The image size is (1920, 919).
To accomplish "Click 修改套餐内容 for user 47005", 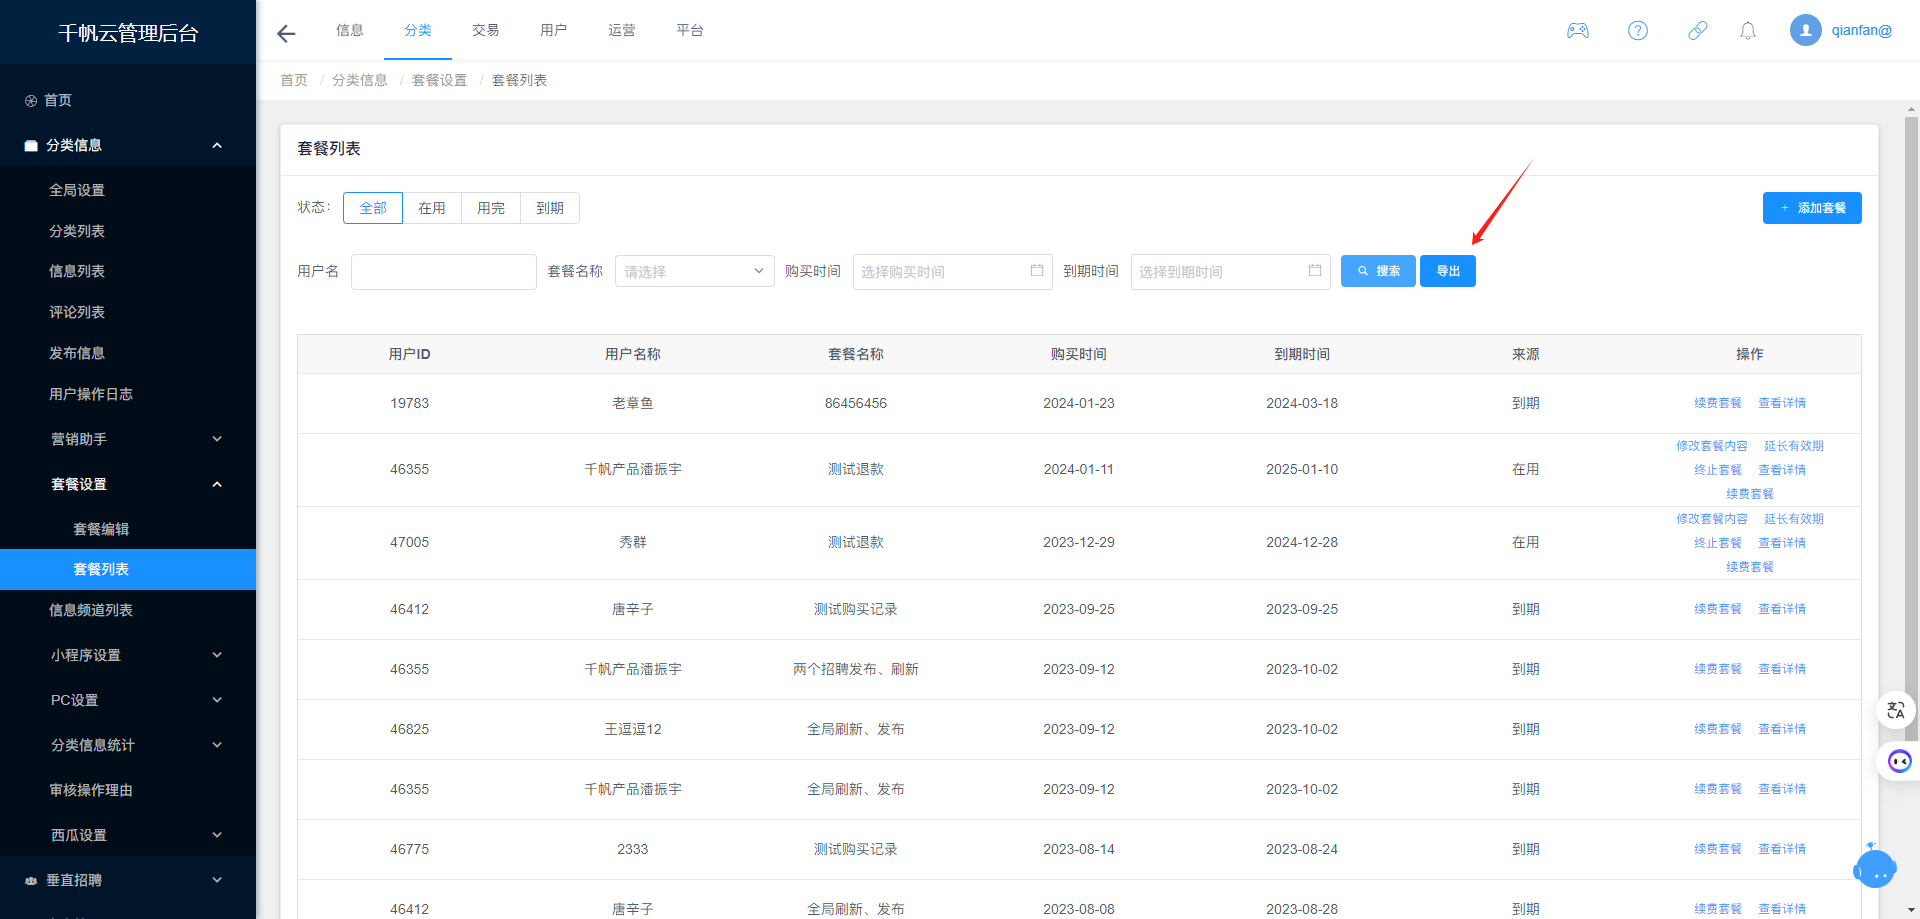I will click(1712, 519).
